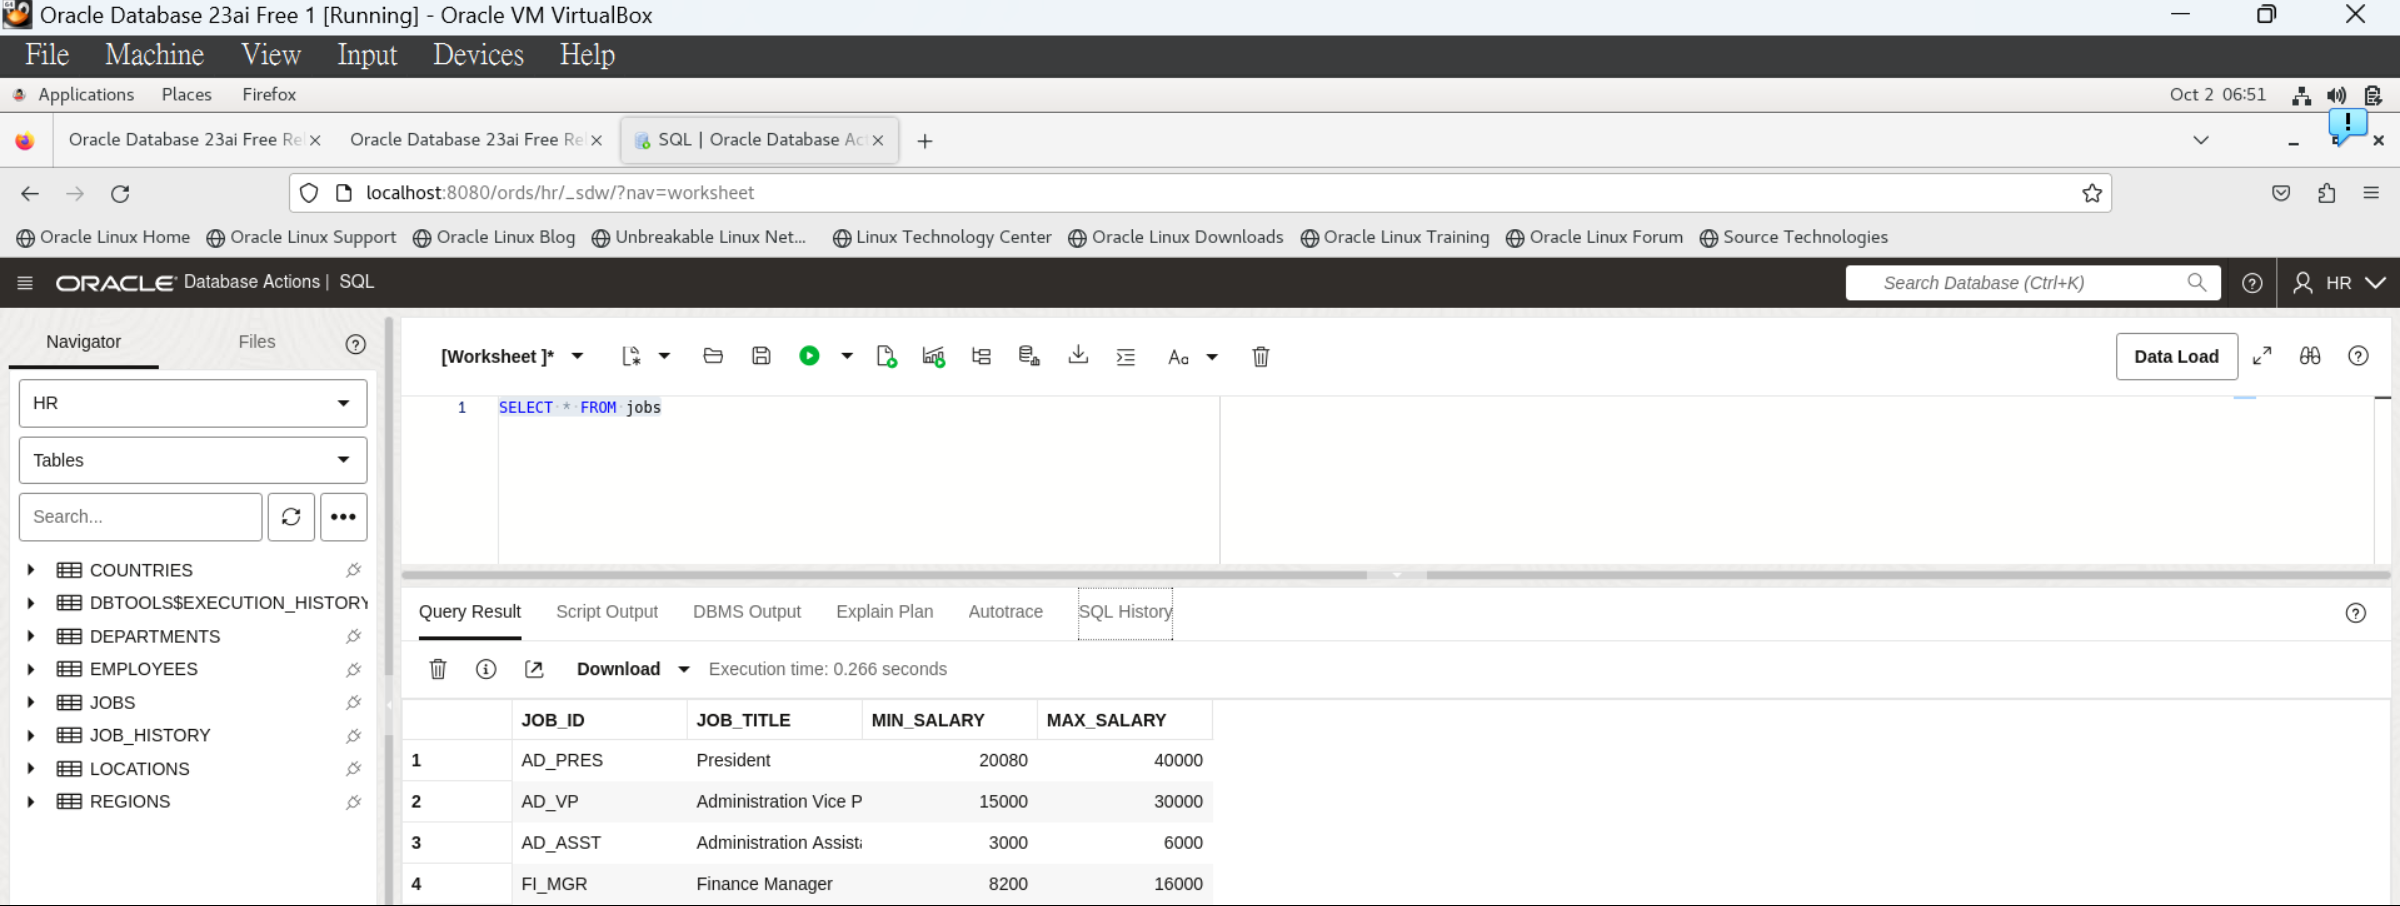
Task: Expand the editor to full screen
Action: click(2262, 356)
